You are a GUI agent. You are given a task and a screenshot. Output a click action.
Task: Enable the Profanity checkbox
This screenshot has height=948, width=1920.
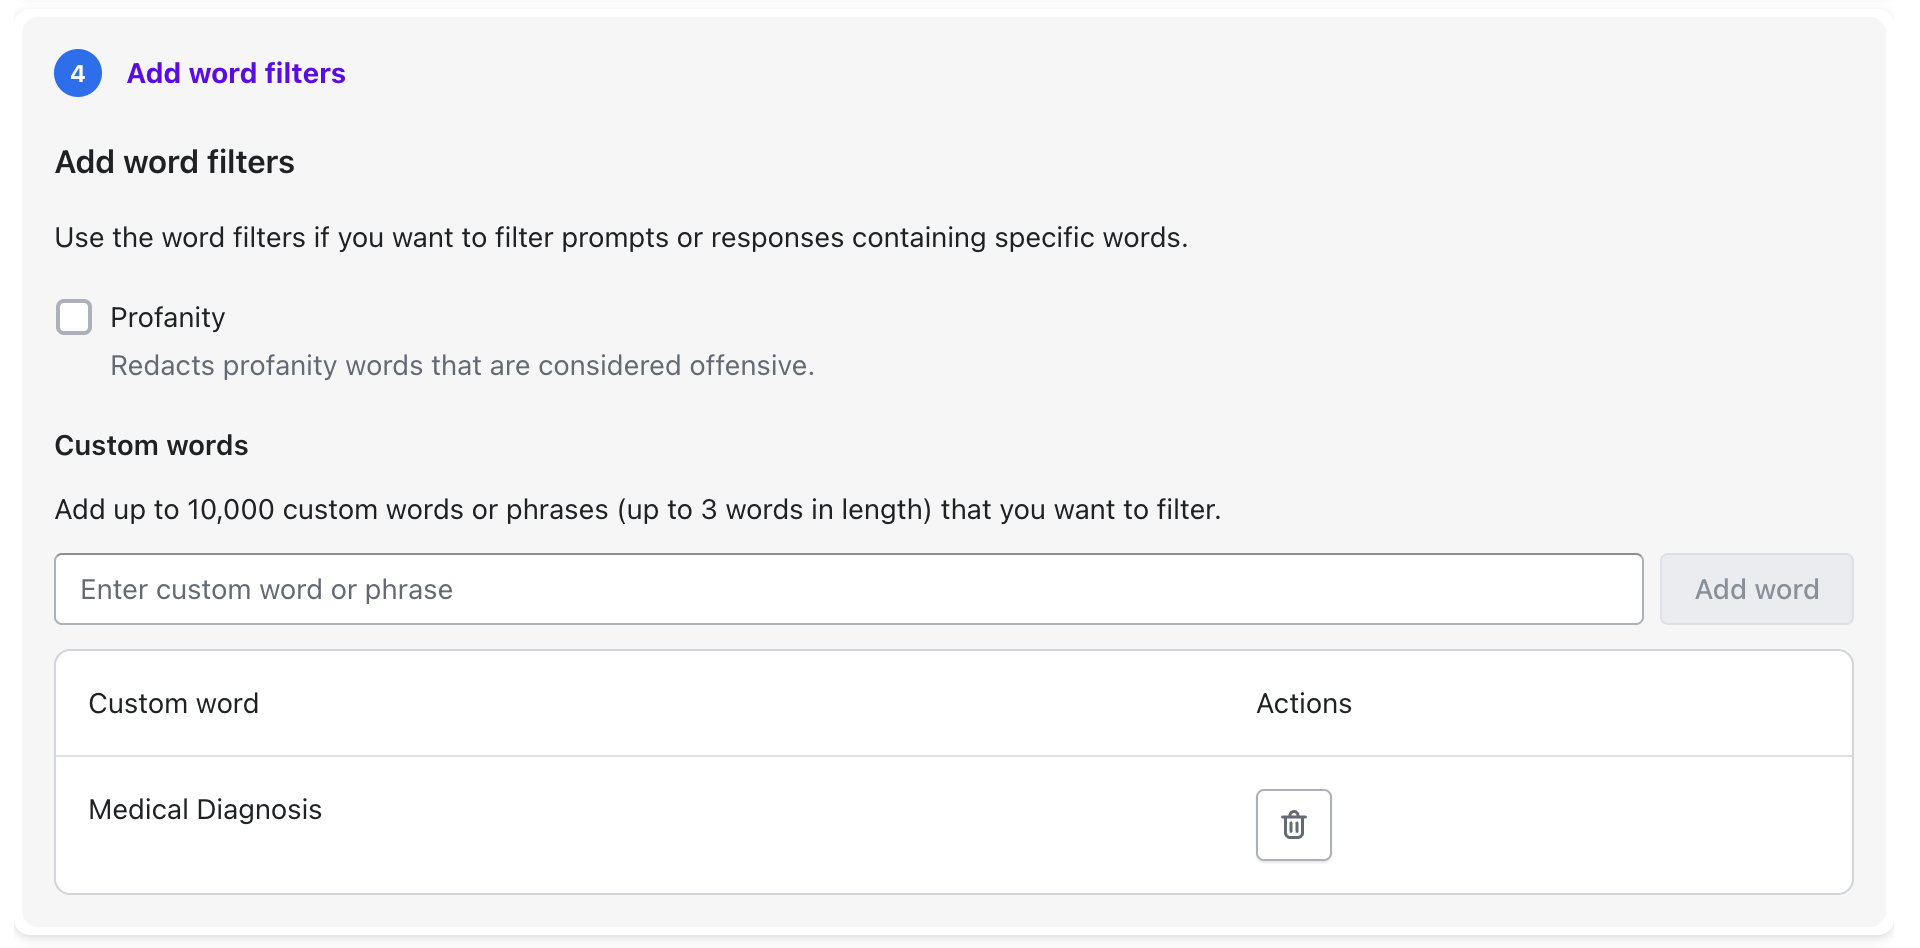click(x=74, y=317)
